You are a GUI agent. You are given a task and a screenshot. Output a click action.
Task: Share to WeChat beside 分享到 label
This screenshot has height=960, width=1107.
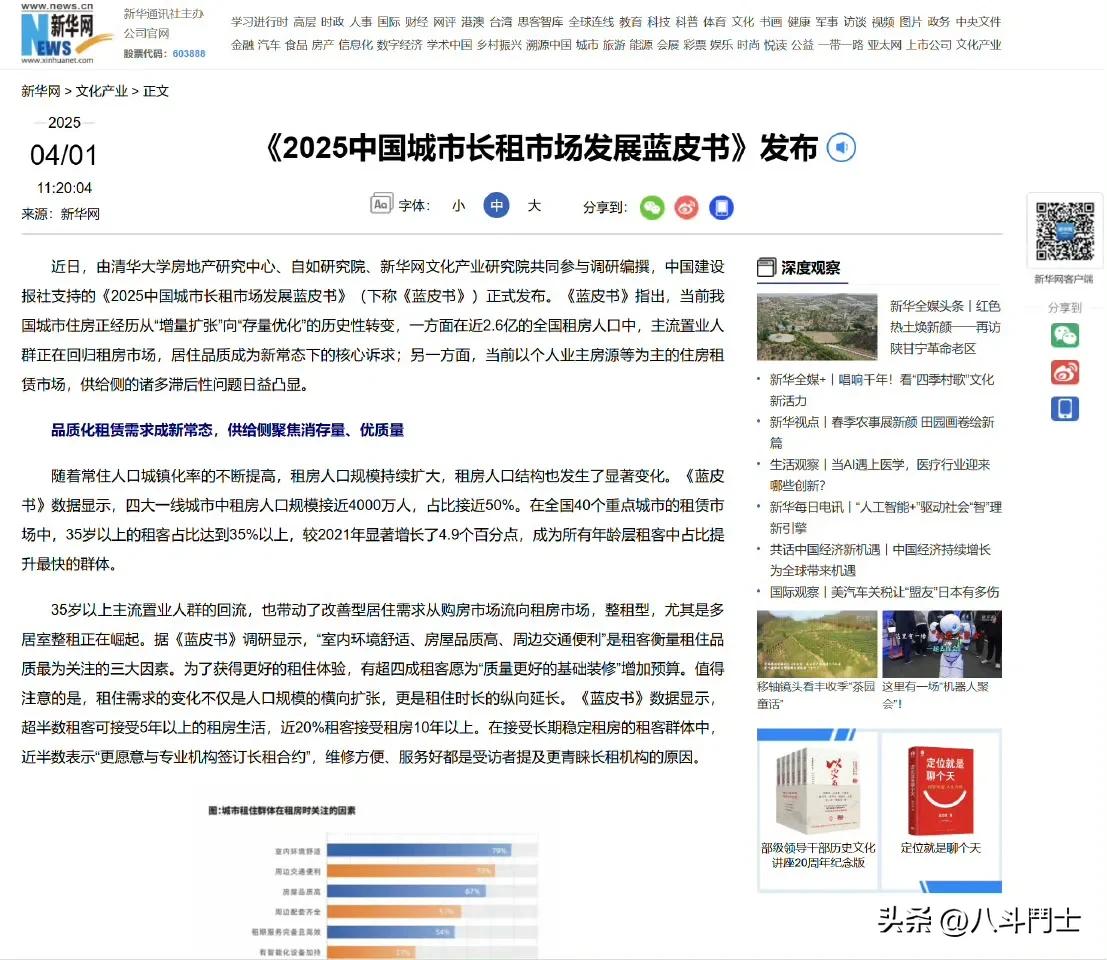click(652, 207)
